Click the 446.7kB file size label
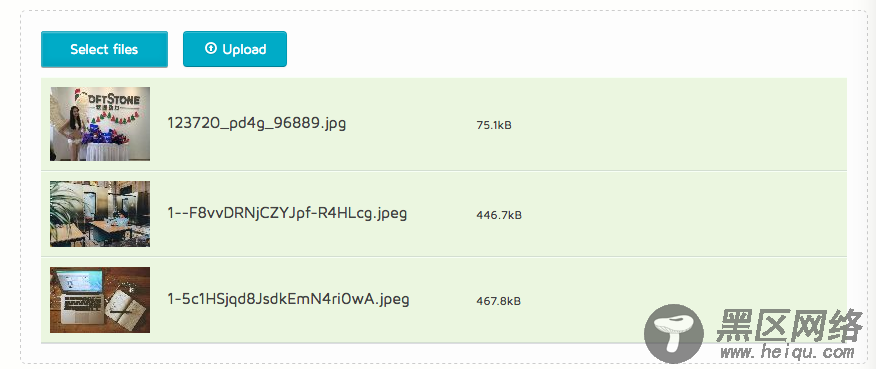 point(499,215)
